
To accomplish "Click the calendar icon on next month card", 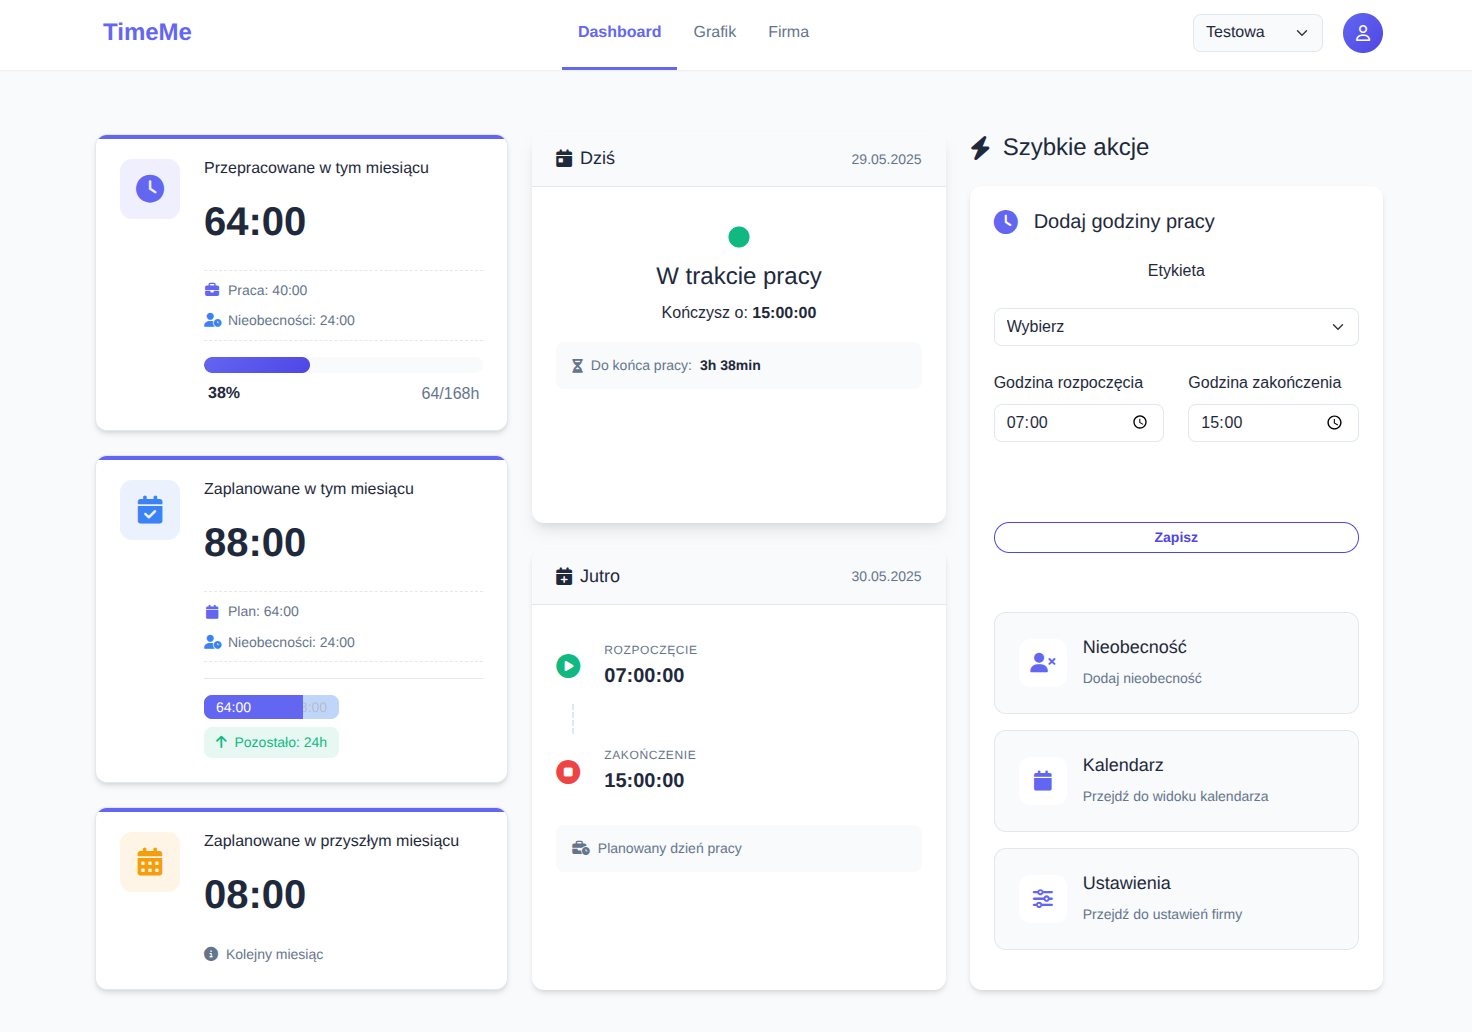I will coord(149,861).
